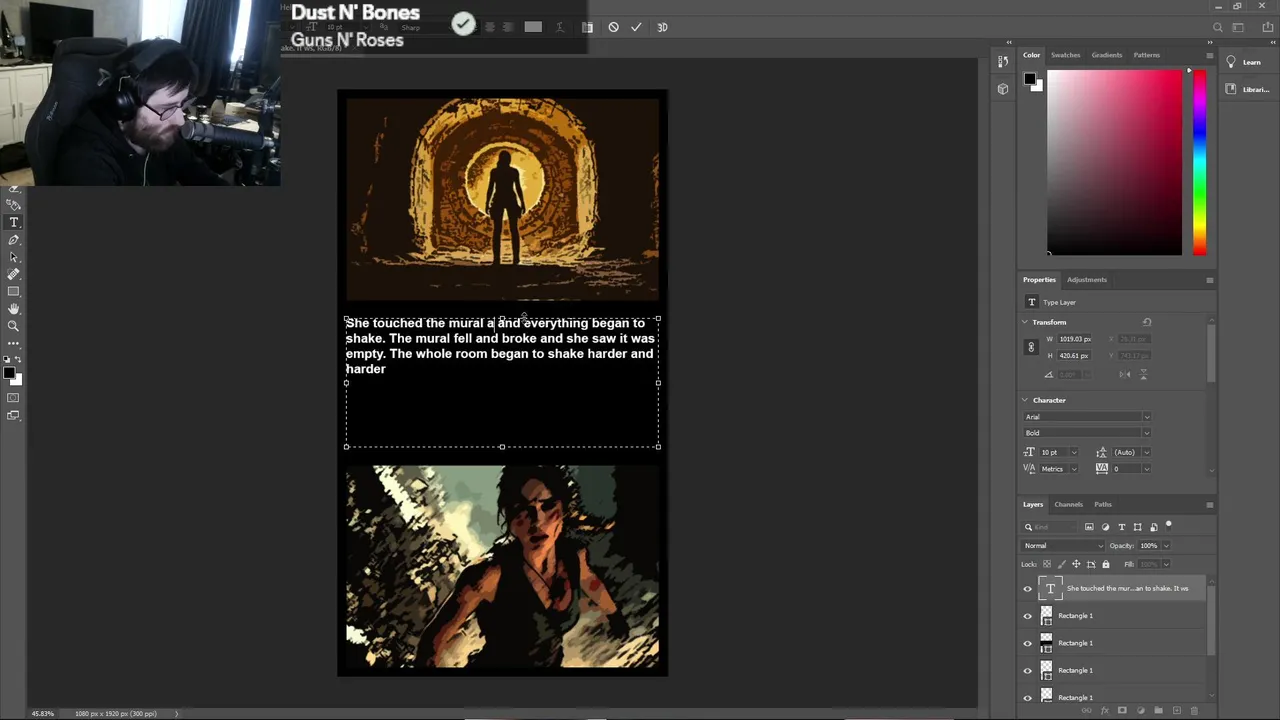This screenshot has width=1280, height=720.
Task: Toggle Lock transparent pixels
Action: pos(1047,564)
